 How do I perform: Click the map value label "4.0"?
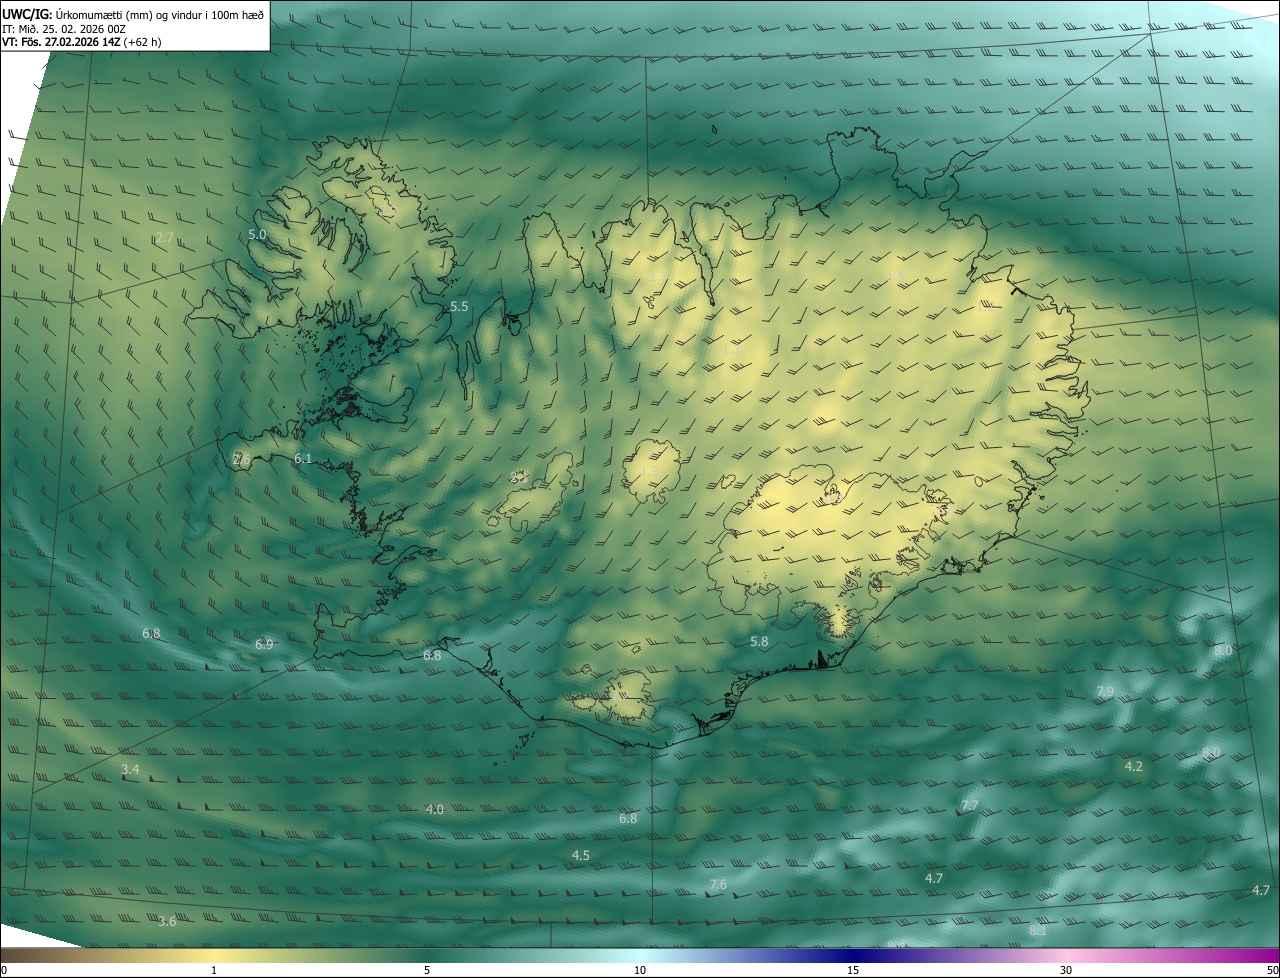tap(434, 809)
